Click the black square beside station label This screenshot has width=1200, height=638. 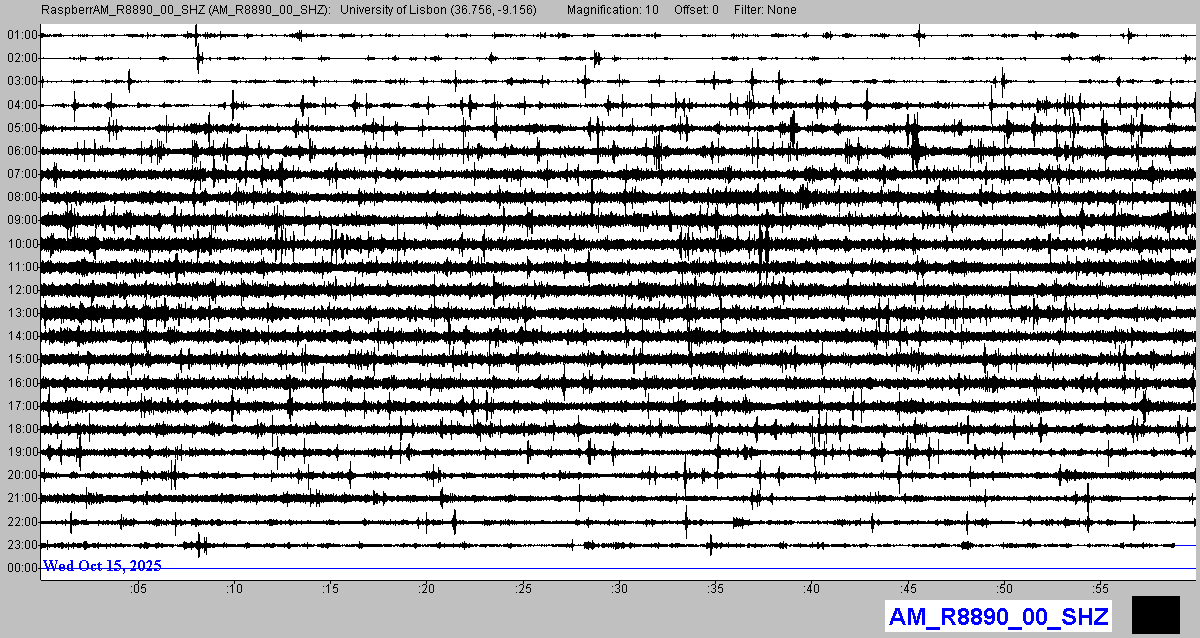(1156, 614)
